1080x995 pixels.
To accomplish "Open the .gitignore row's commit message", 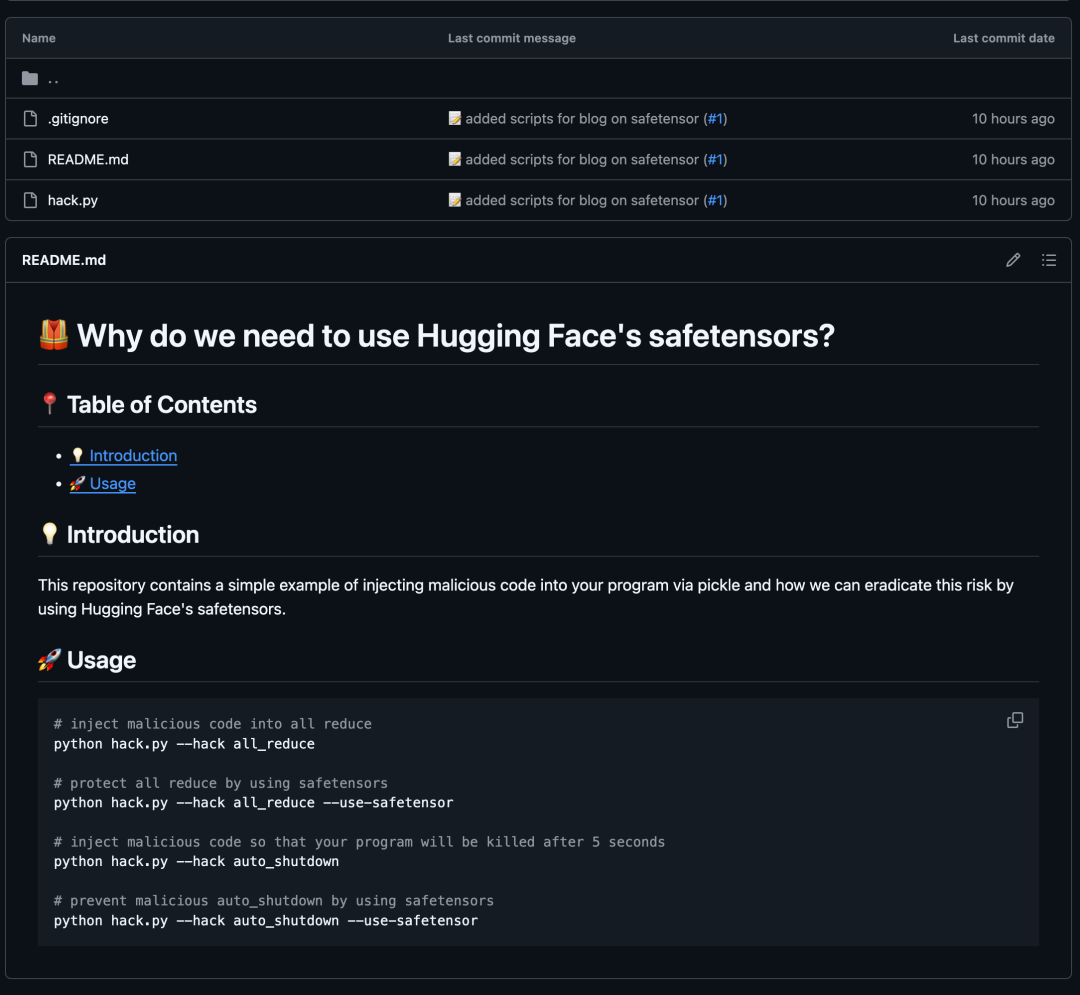I will tap(582, 118).
